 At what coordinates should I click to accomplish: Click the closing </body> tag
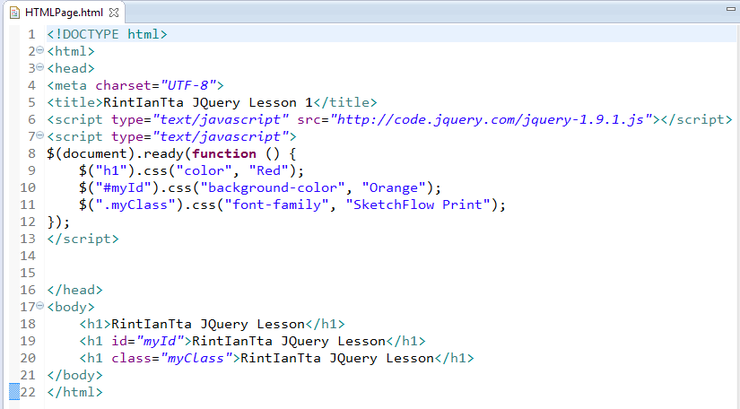[x=75, y=376]
